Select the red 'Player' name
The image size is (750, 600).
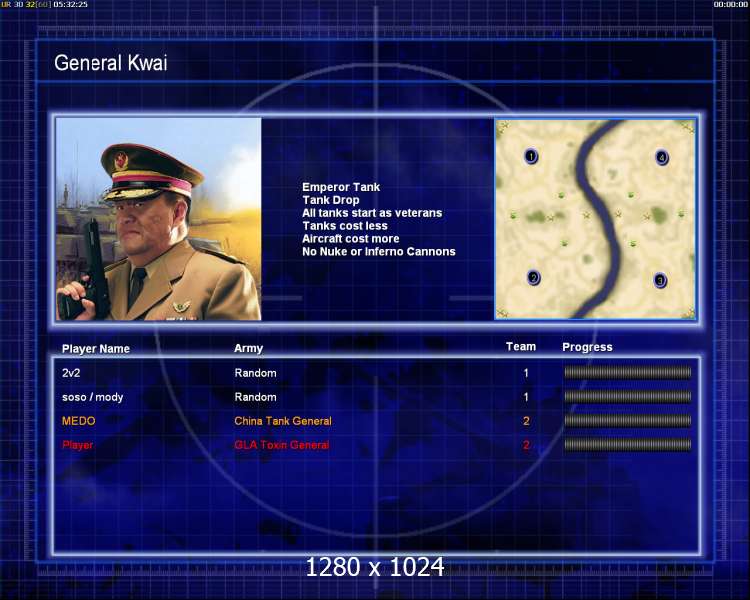pyautogui.click(x=77, y=445)
